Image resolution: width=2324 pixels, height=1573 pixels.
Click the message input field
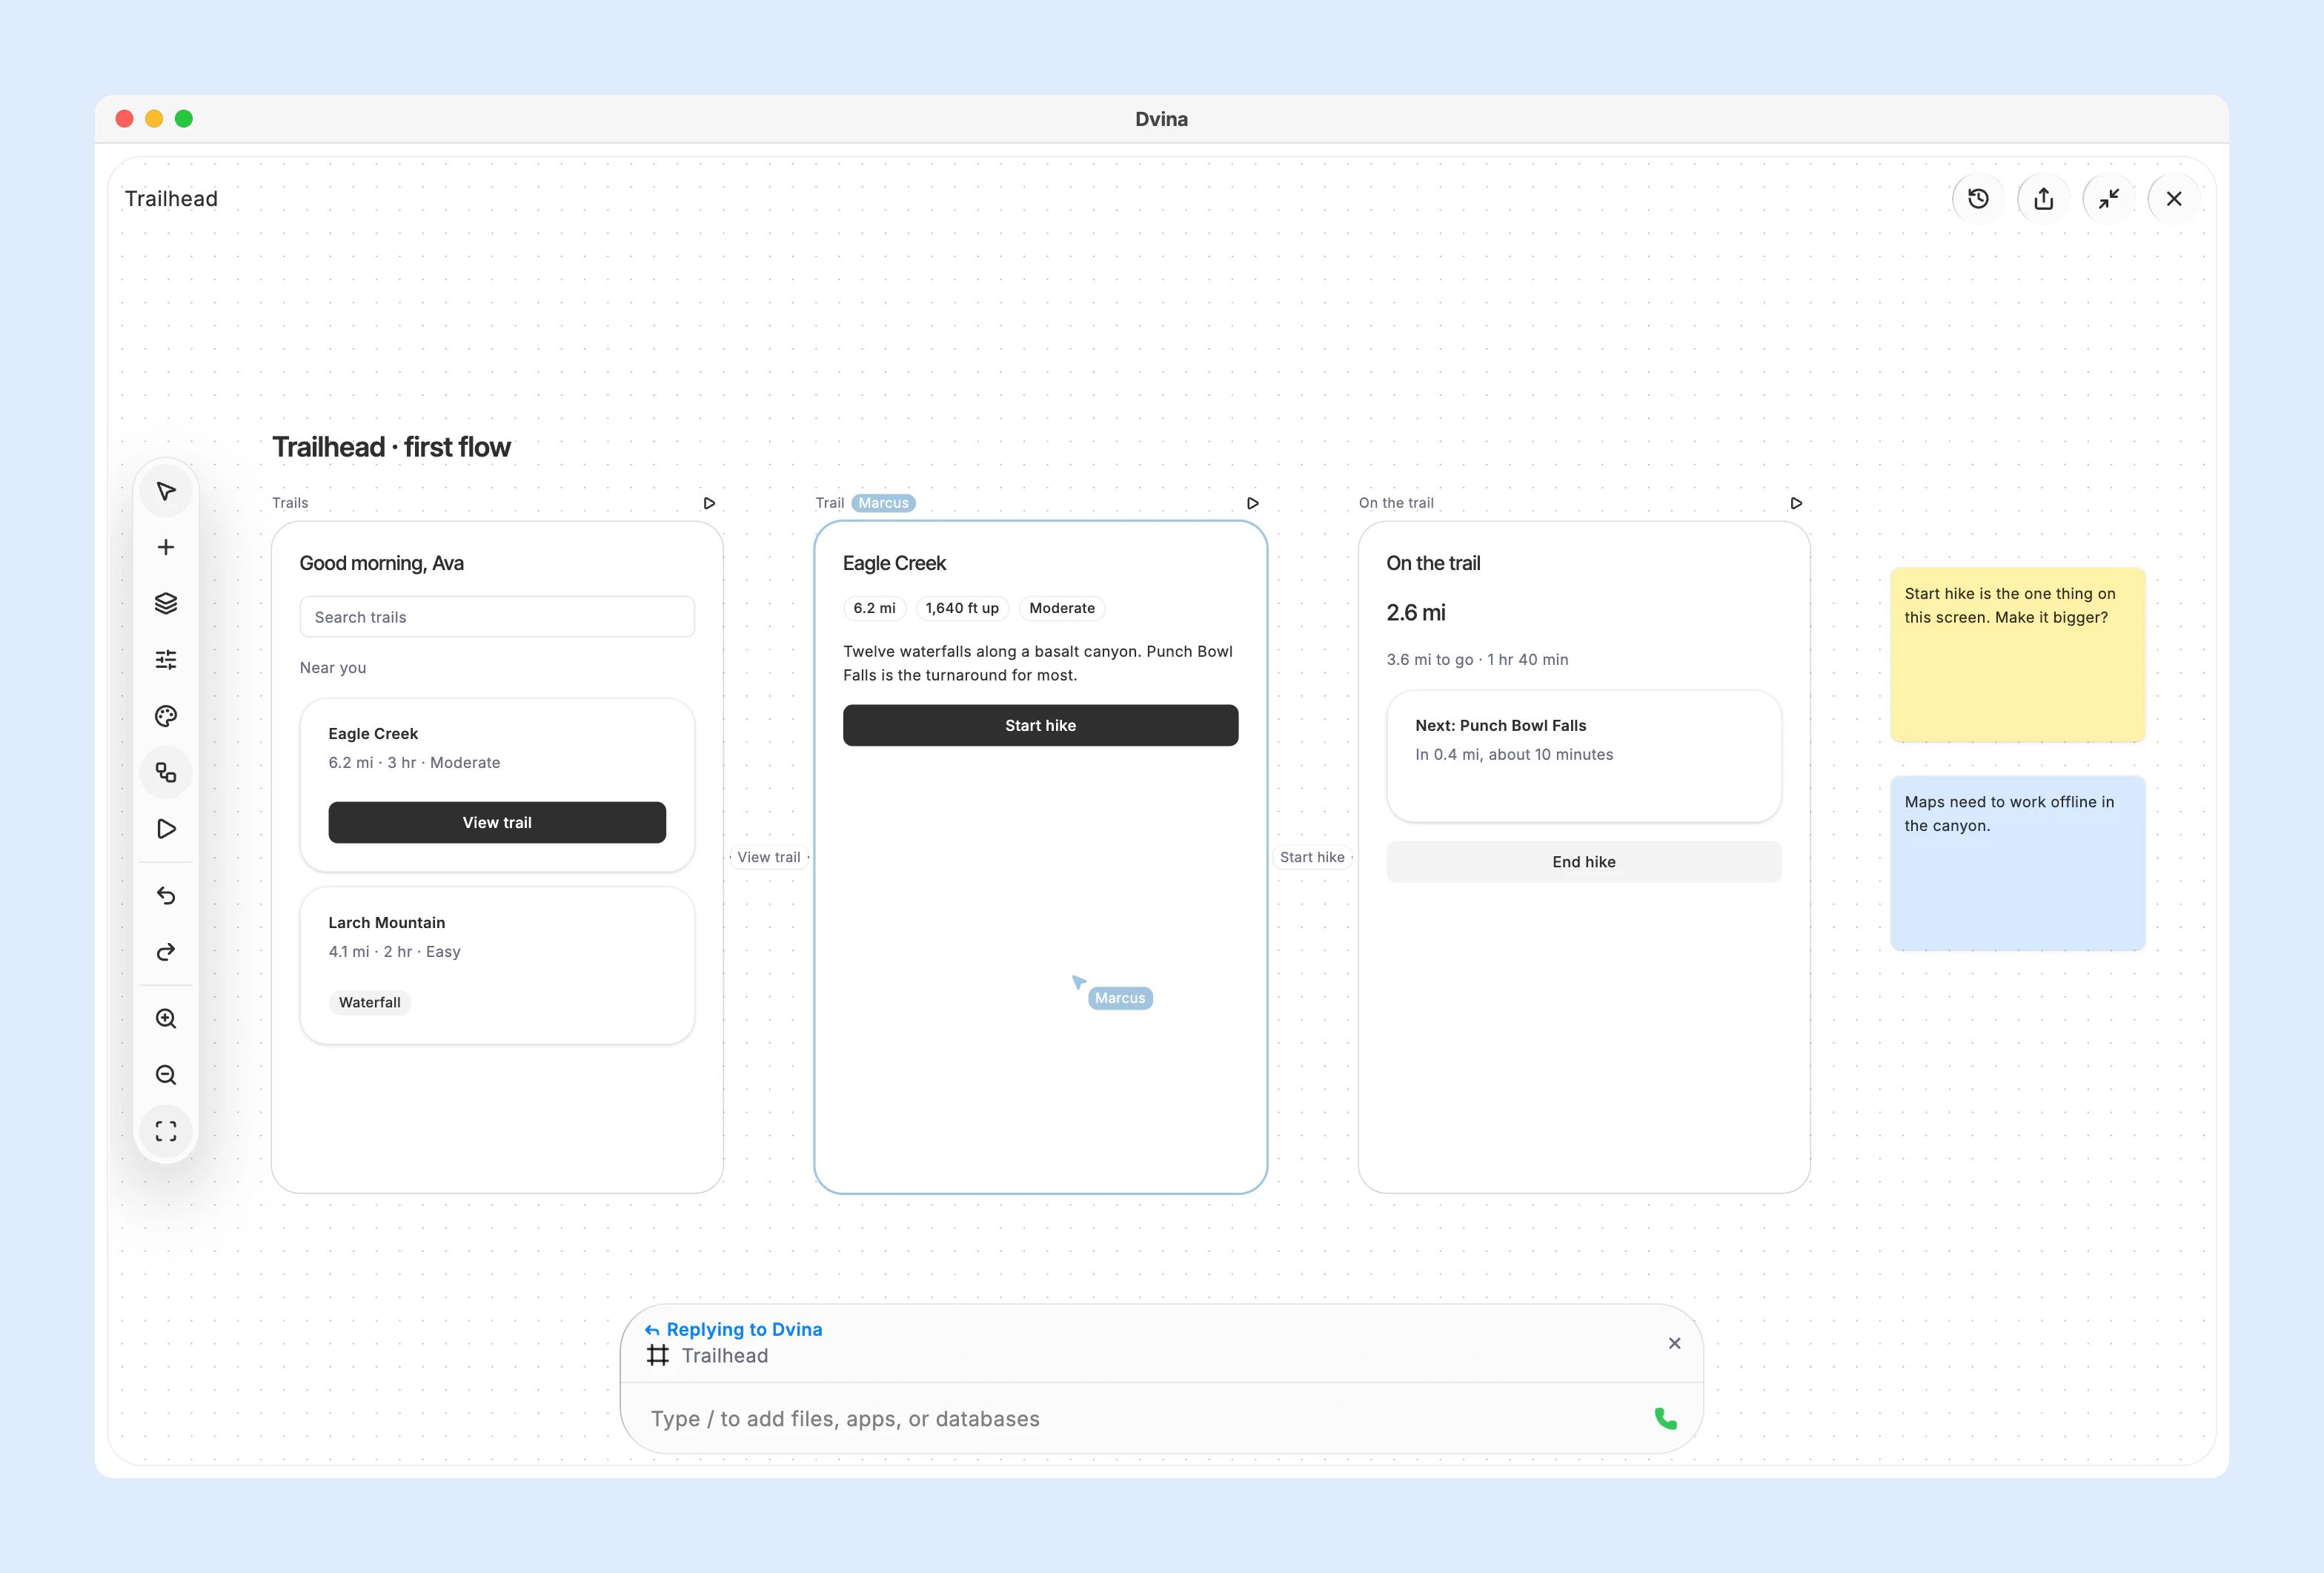tap(1140, 1419)
